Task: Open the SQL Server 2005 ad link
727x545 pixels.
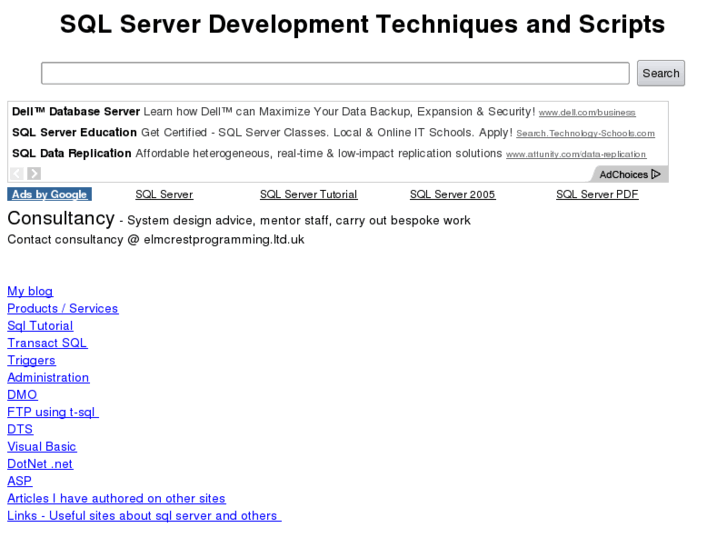Action: coord(453,194)
